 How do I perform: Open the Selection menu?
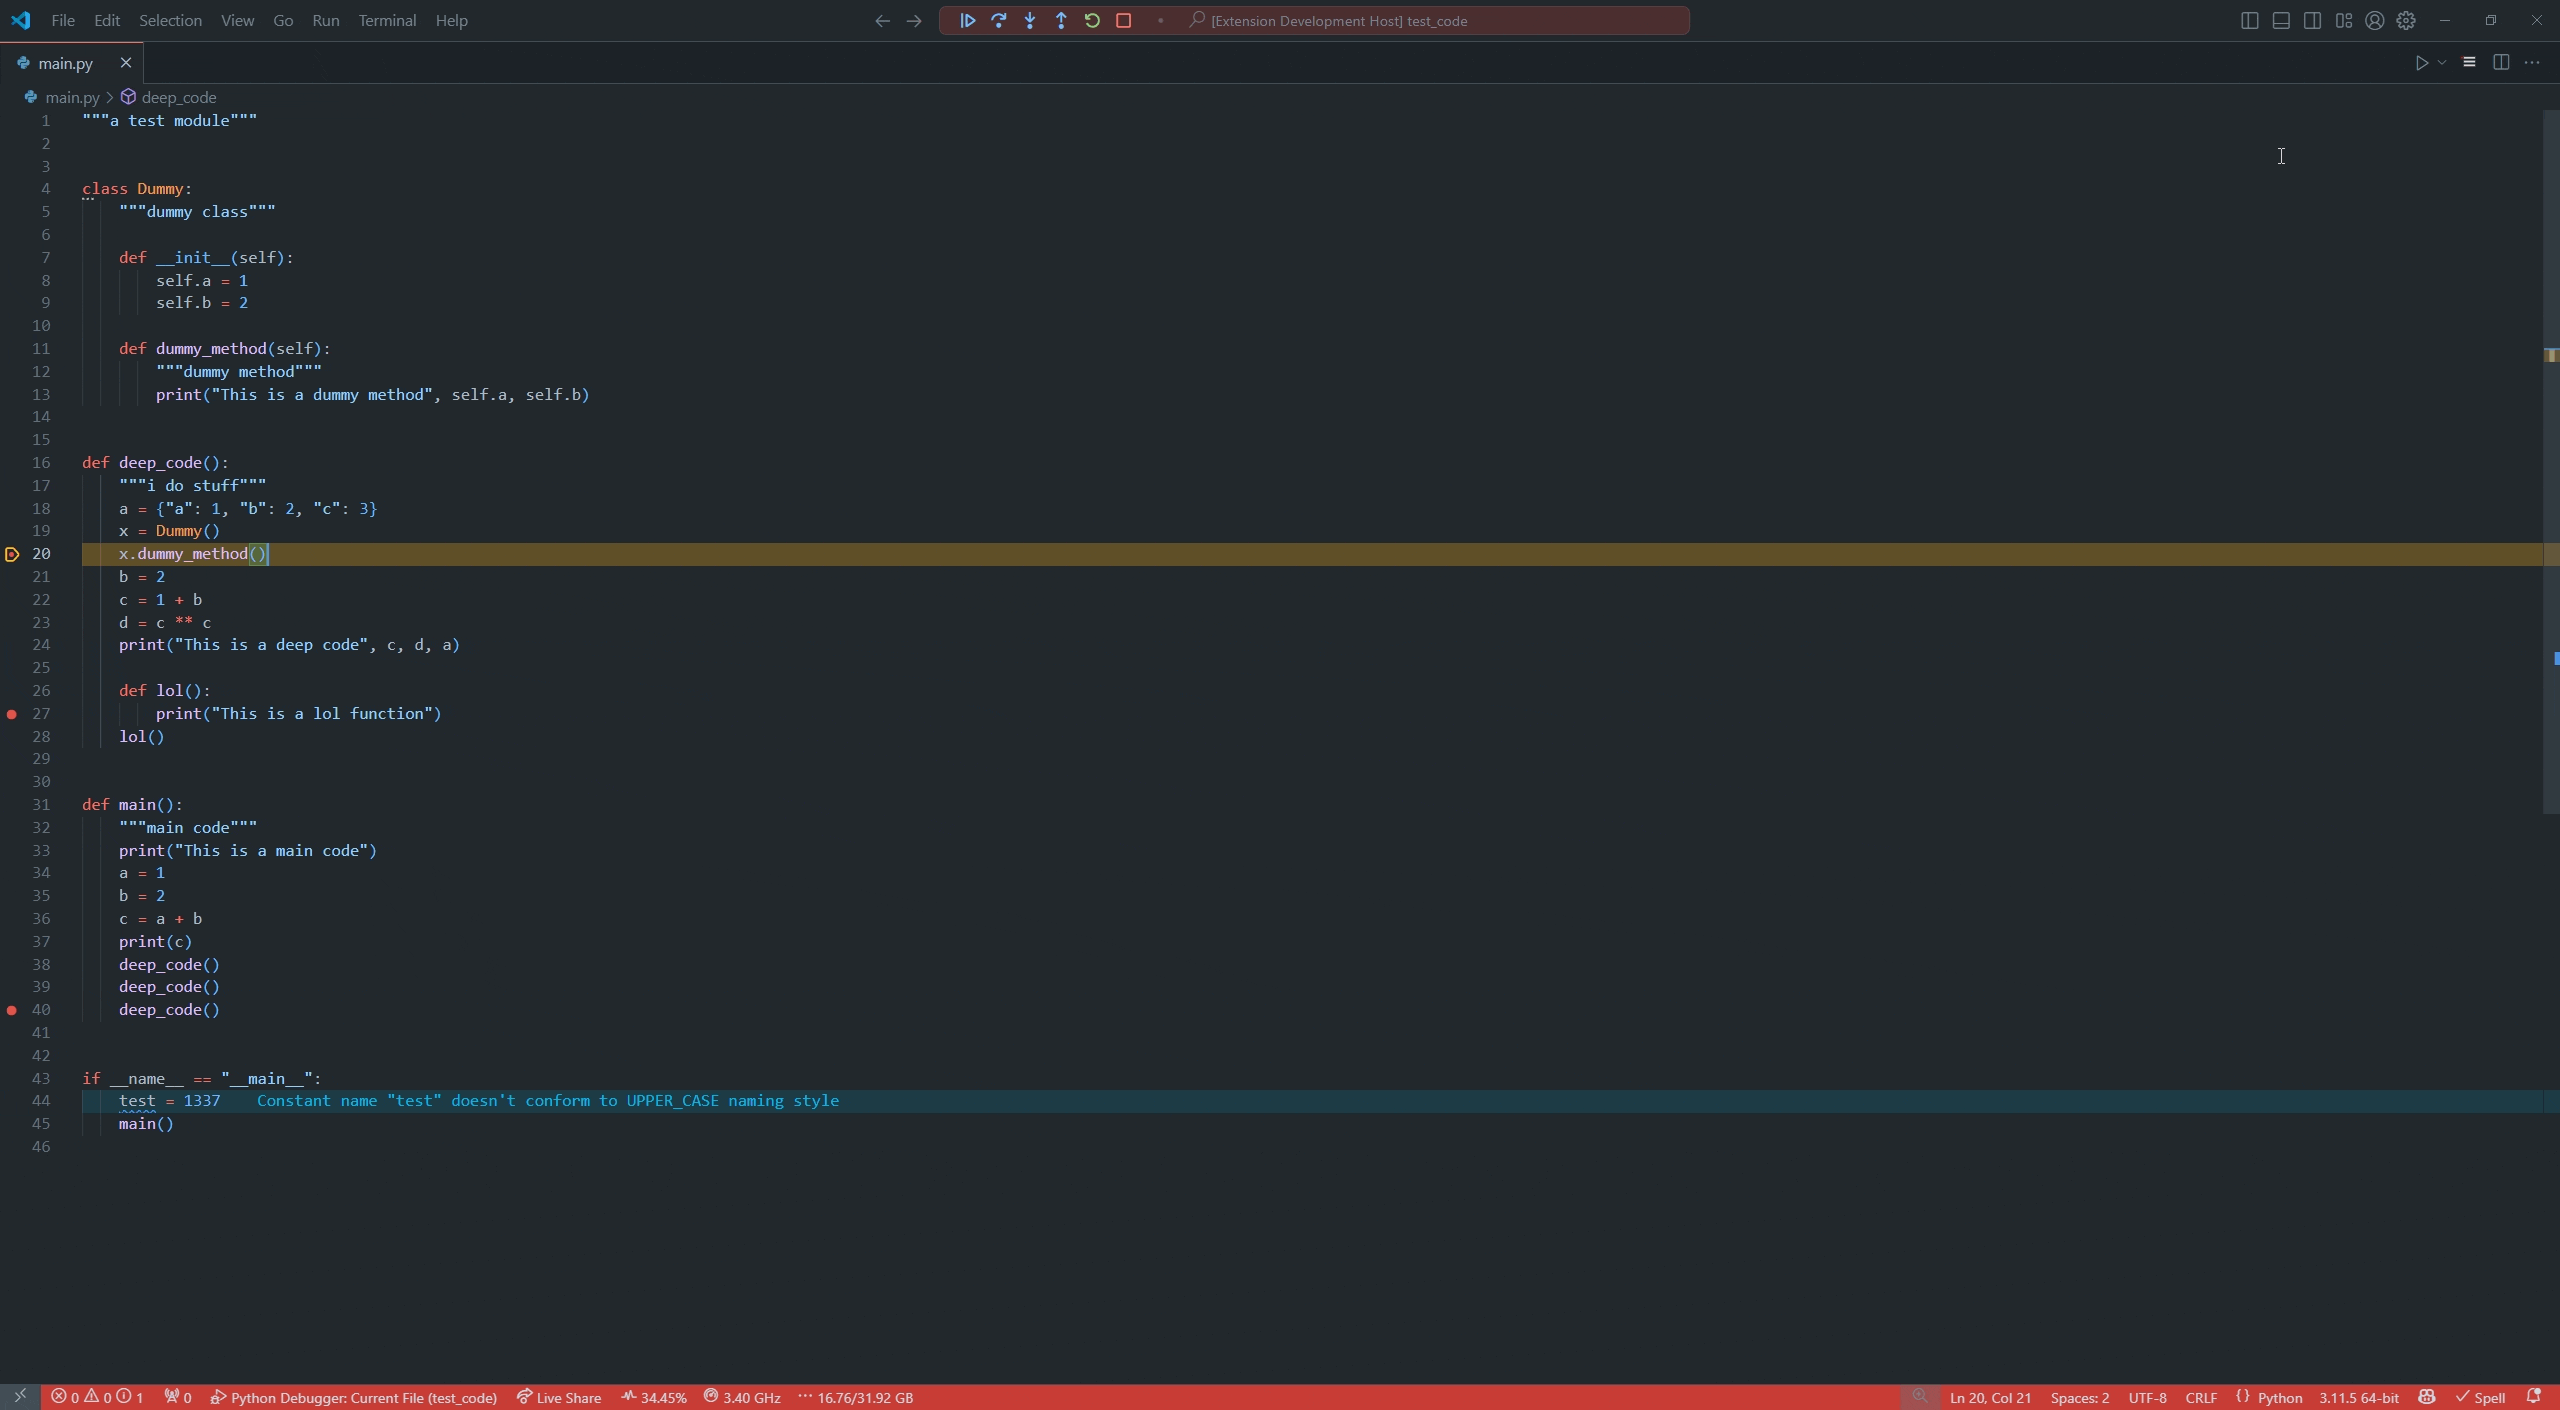pyautogui.click(x=170, y=20)
